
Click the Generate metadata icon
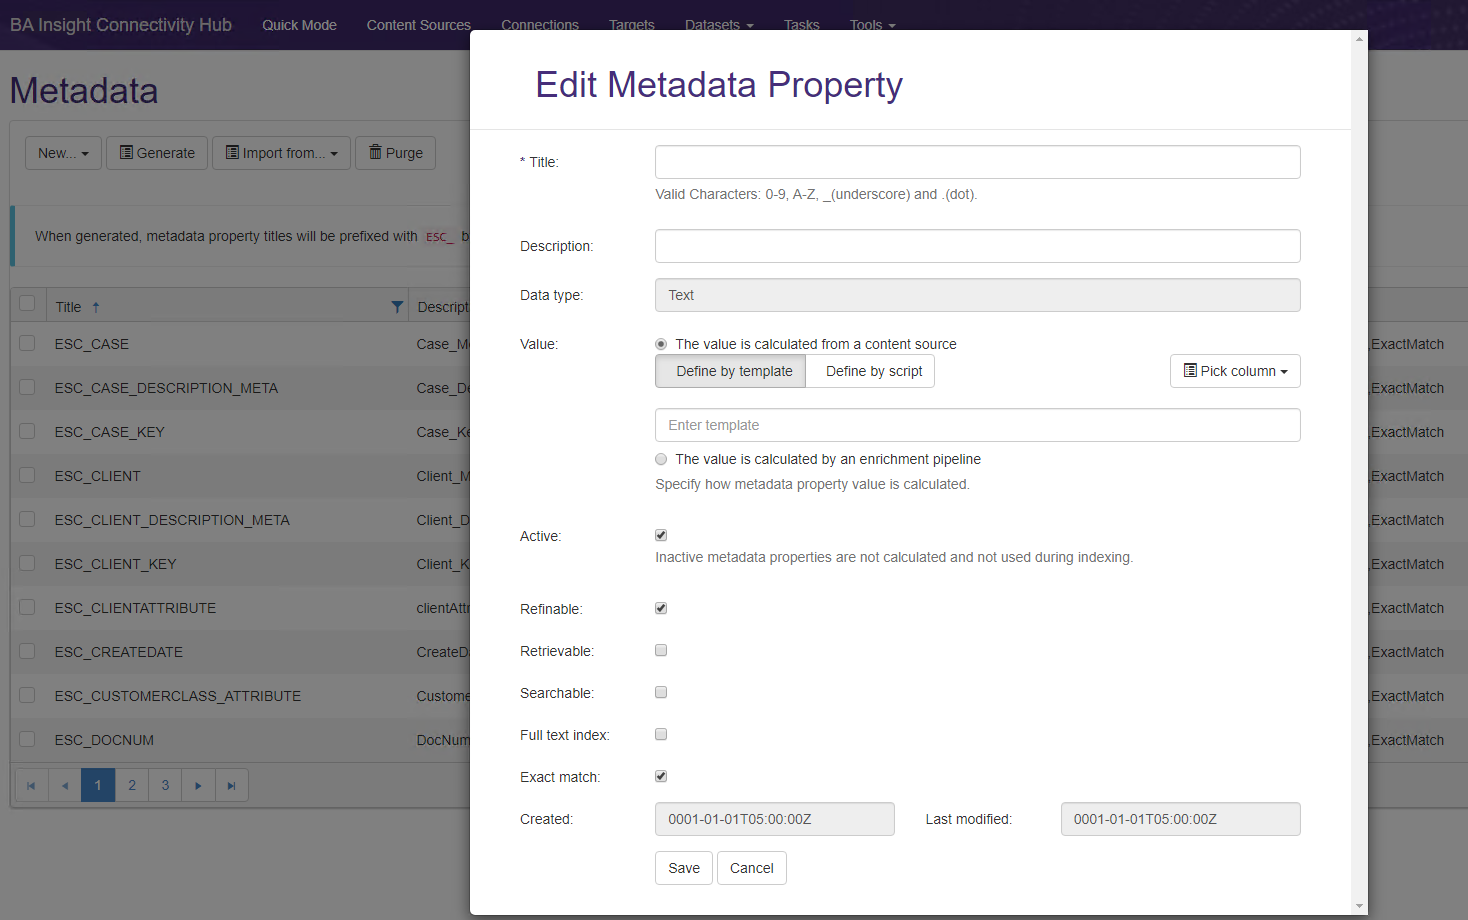coord(127,152)
